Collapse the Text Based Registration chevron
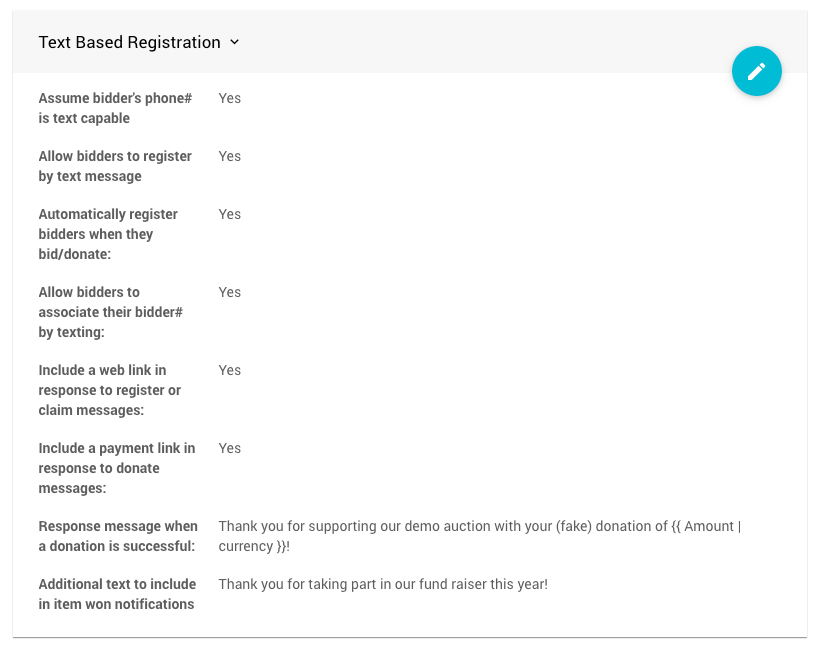819x646 pixels. tap(235, 42)
